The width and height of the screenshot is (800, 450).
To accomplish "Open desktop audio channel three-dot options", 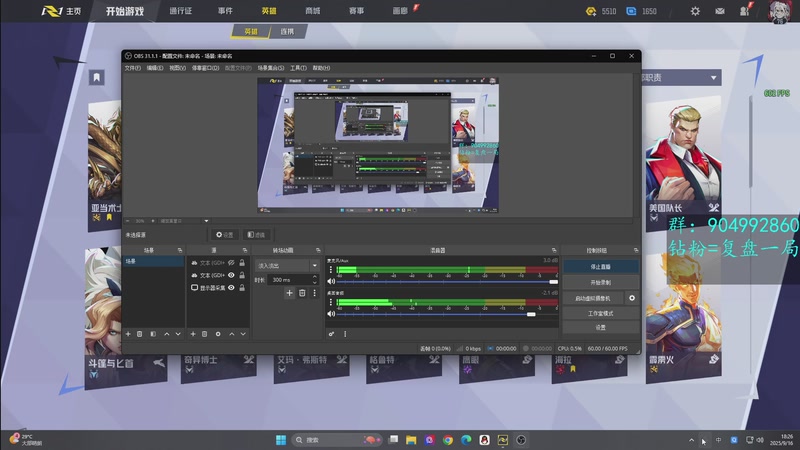I will tap(331, 303).
